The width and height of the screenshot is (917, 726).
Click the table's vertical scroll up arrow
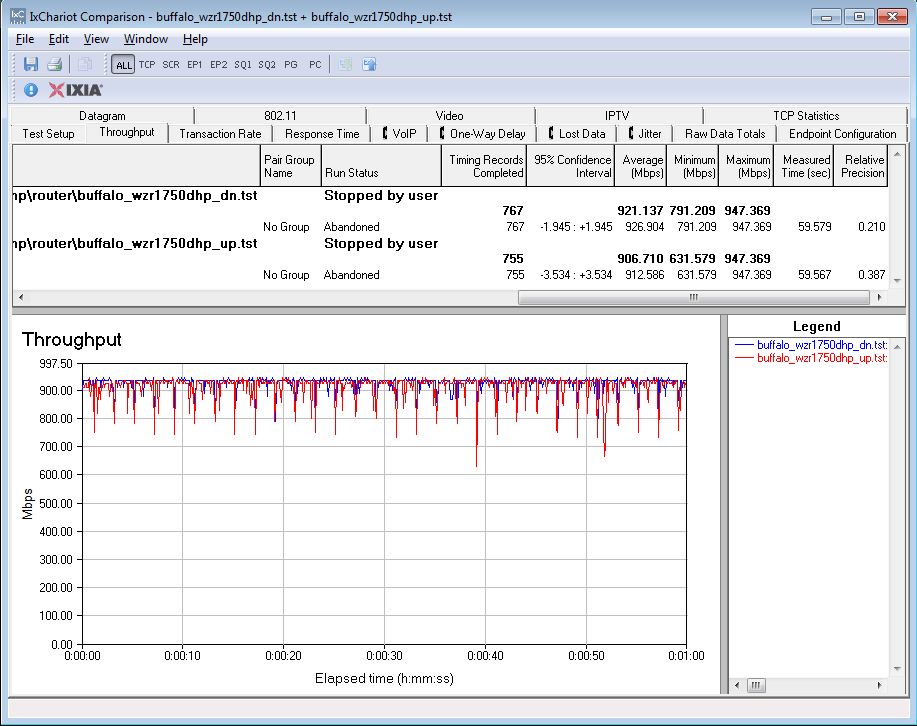point(897,153)
